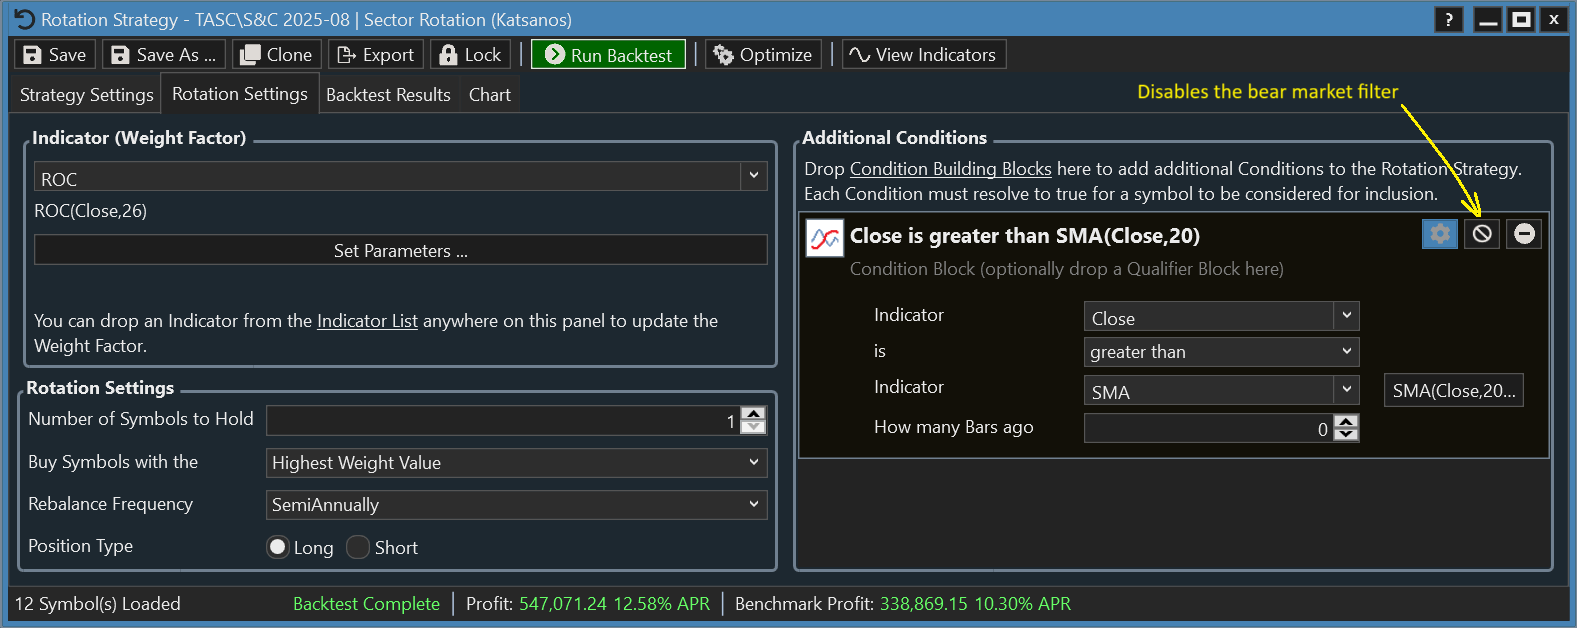Viewport: 1577px width, 628px height.
Task: Select the Long position type
Action: (x=278, y=547)
